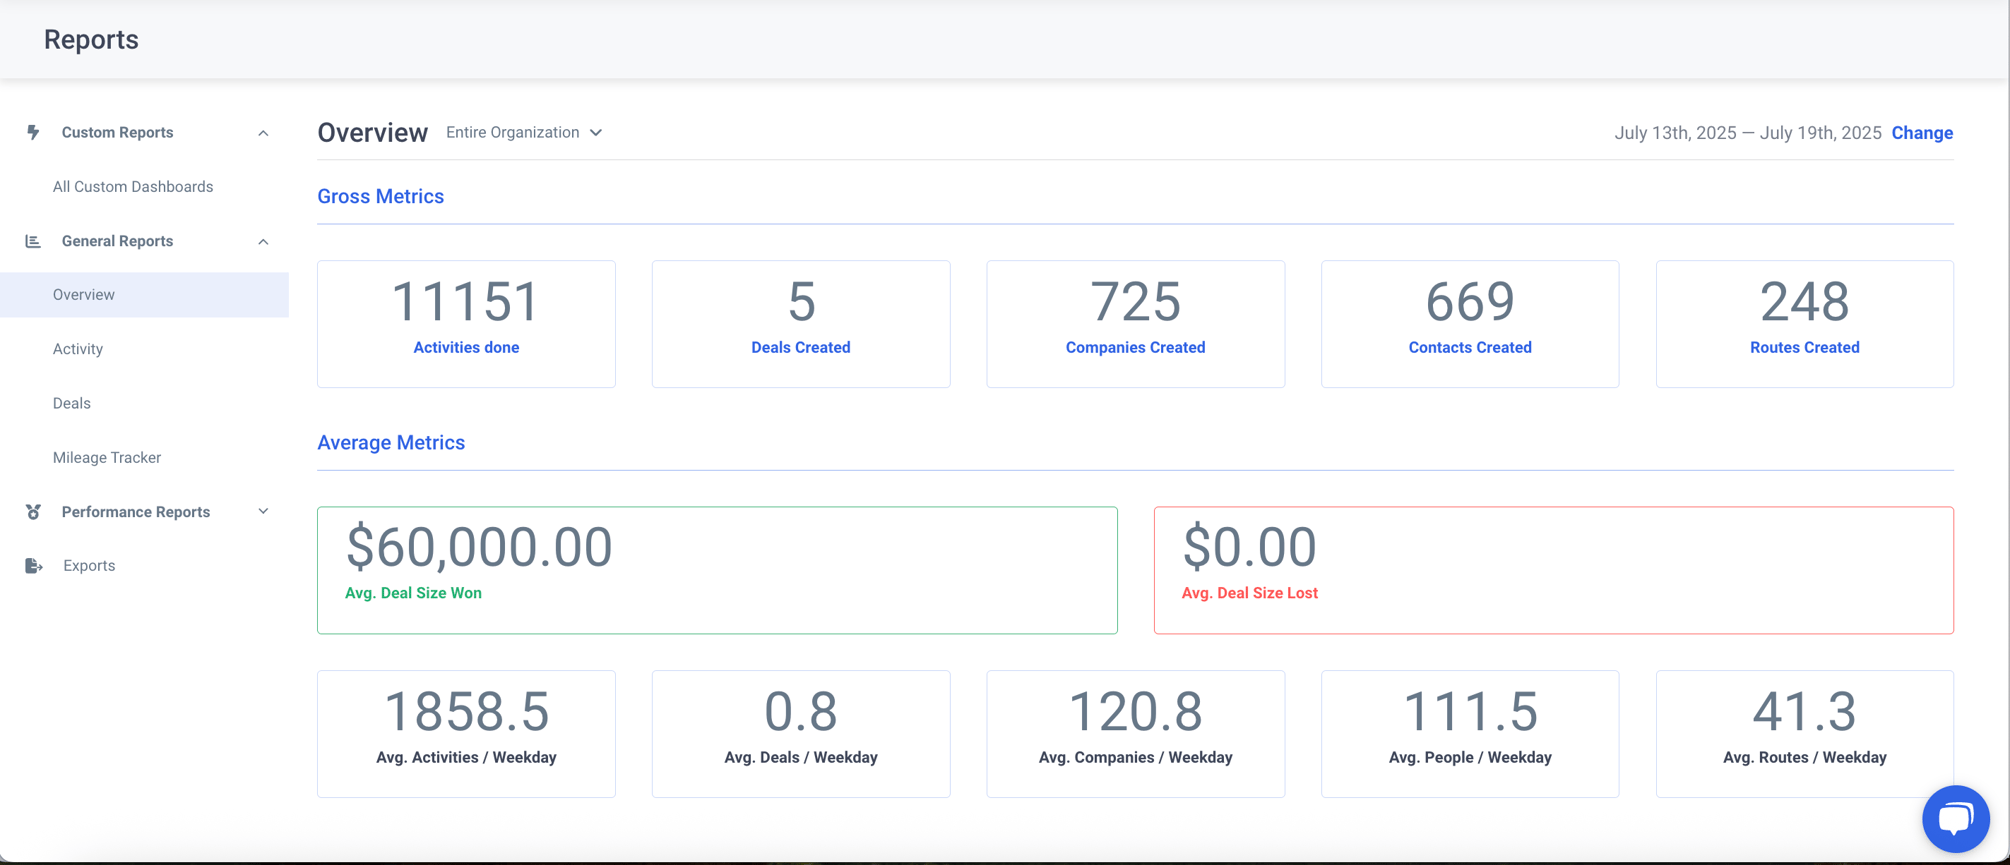
Task: Click the Exports file icon
Action: [x=33, y=566]
